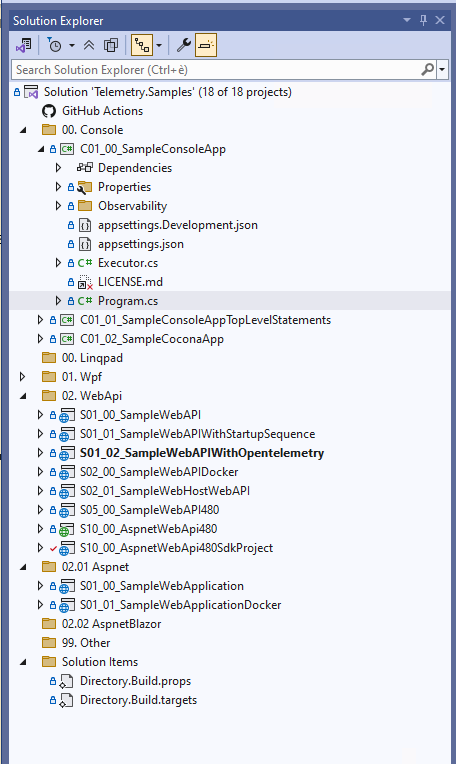456x764 pixels.
Task: Click the Show All Files toolbar icon
Action: 111,45
